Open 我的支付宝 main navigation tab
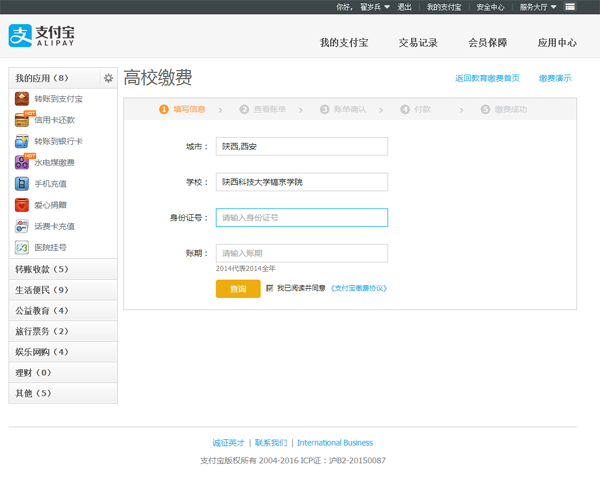The image size is (600, 484). click(x=344, y=42)
